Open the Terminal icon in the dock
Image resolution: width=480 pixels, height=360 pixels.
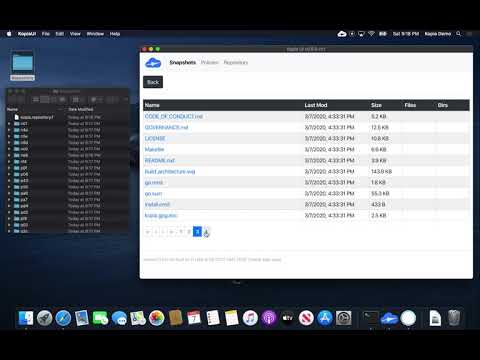point(371,318)
